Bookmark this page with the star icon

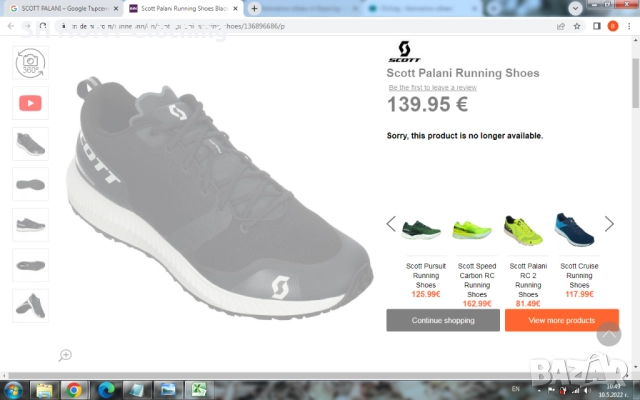pos(576,26)
